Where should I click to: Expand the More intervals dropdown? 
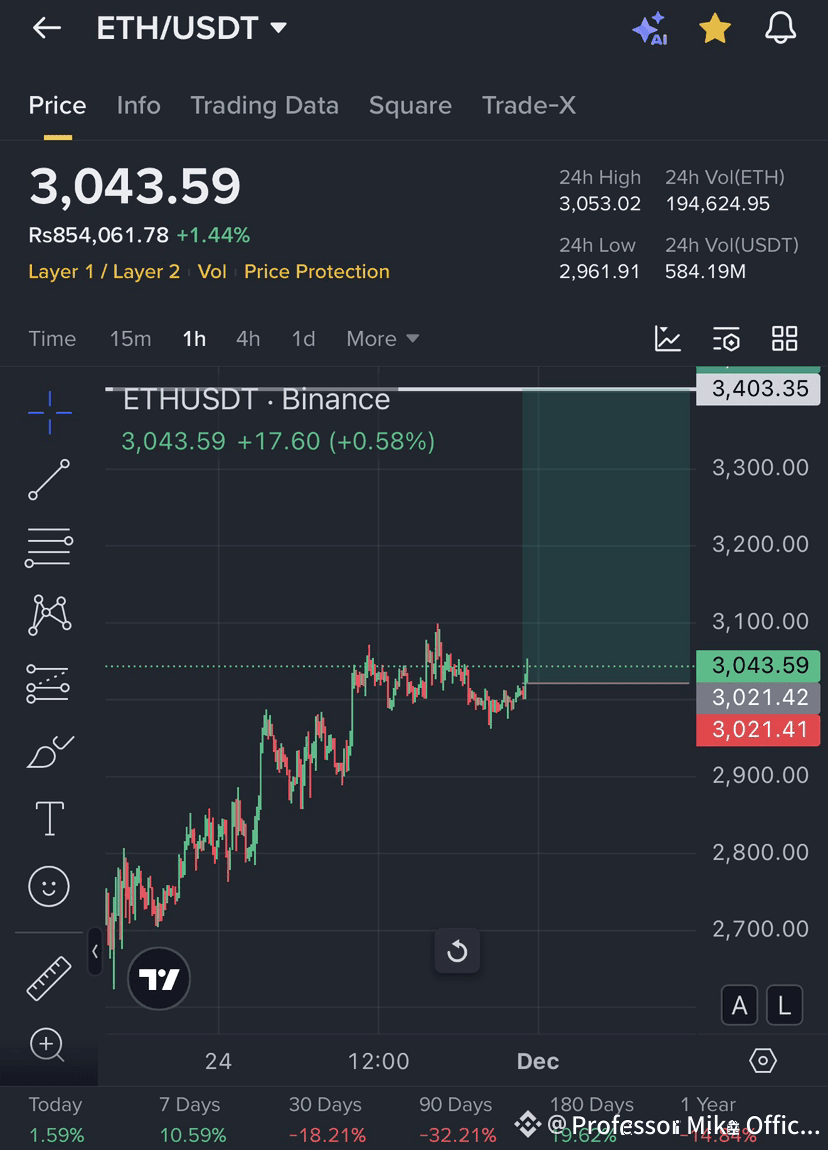pyautogui.click(x=383, y=339)
